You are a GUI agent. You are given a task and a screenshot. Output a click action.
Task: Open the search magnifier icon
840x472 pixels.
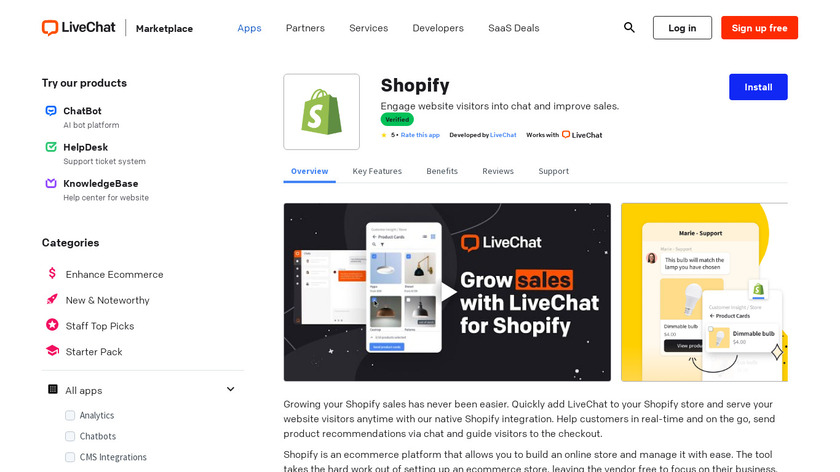point(629,28)
